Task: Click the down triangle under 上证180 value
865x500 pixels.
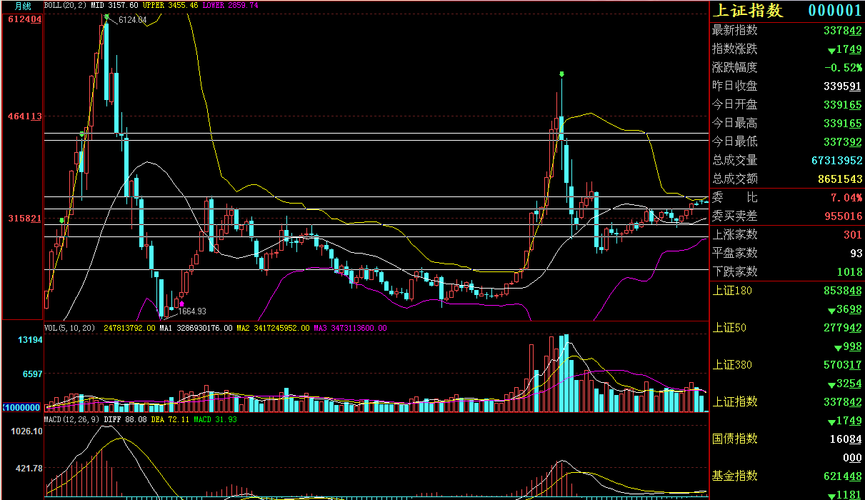Action: point(831,311)
